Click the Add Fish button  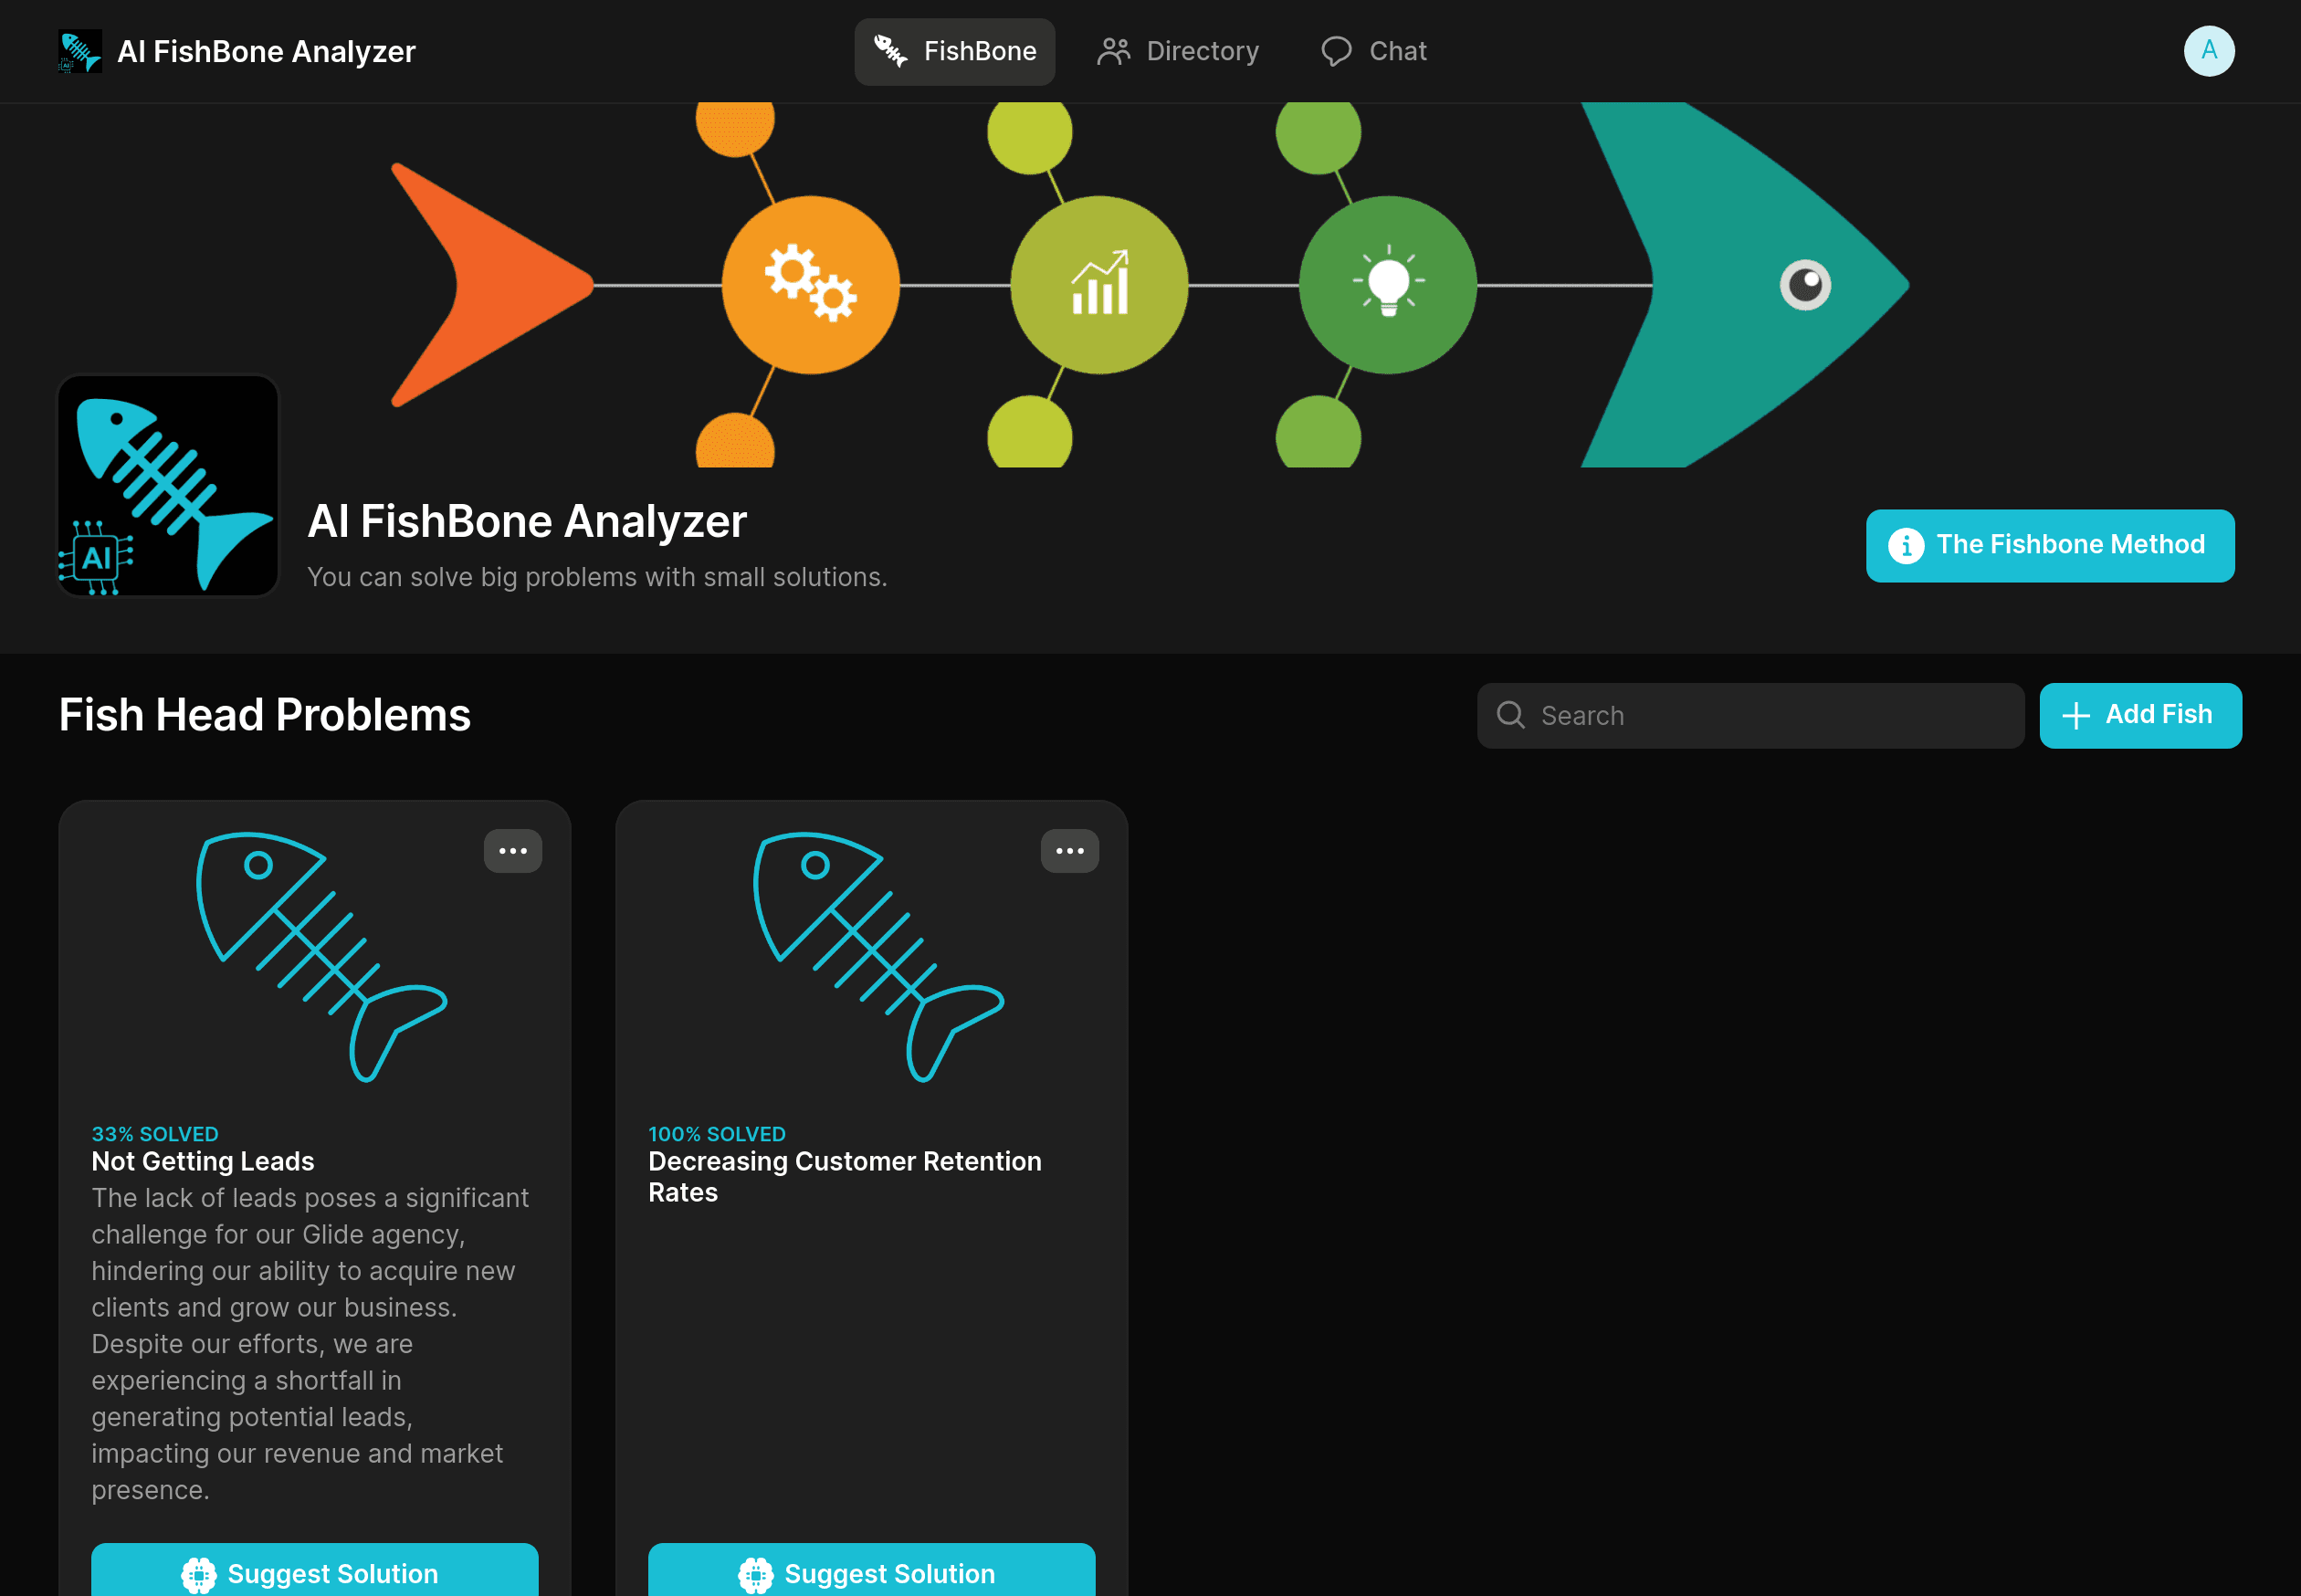tap(2140, 715)
